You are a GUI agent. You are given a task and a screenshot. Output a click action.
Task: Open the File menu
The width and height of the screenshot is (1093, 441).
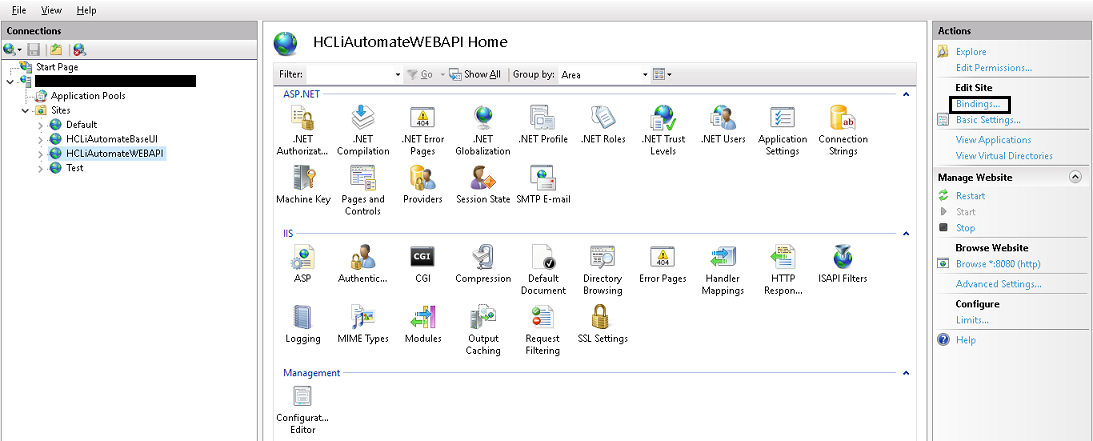(19, 10)
